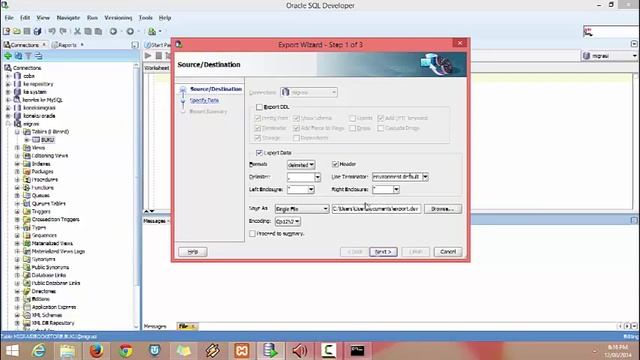Select the Materialized Views tree node
The width and height of the screenshot is (640, 360).
click(x=52, y=243)
